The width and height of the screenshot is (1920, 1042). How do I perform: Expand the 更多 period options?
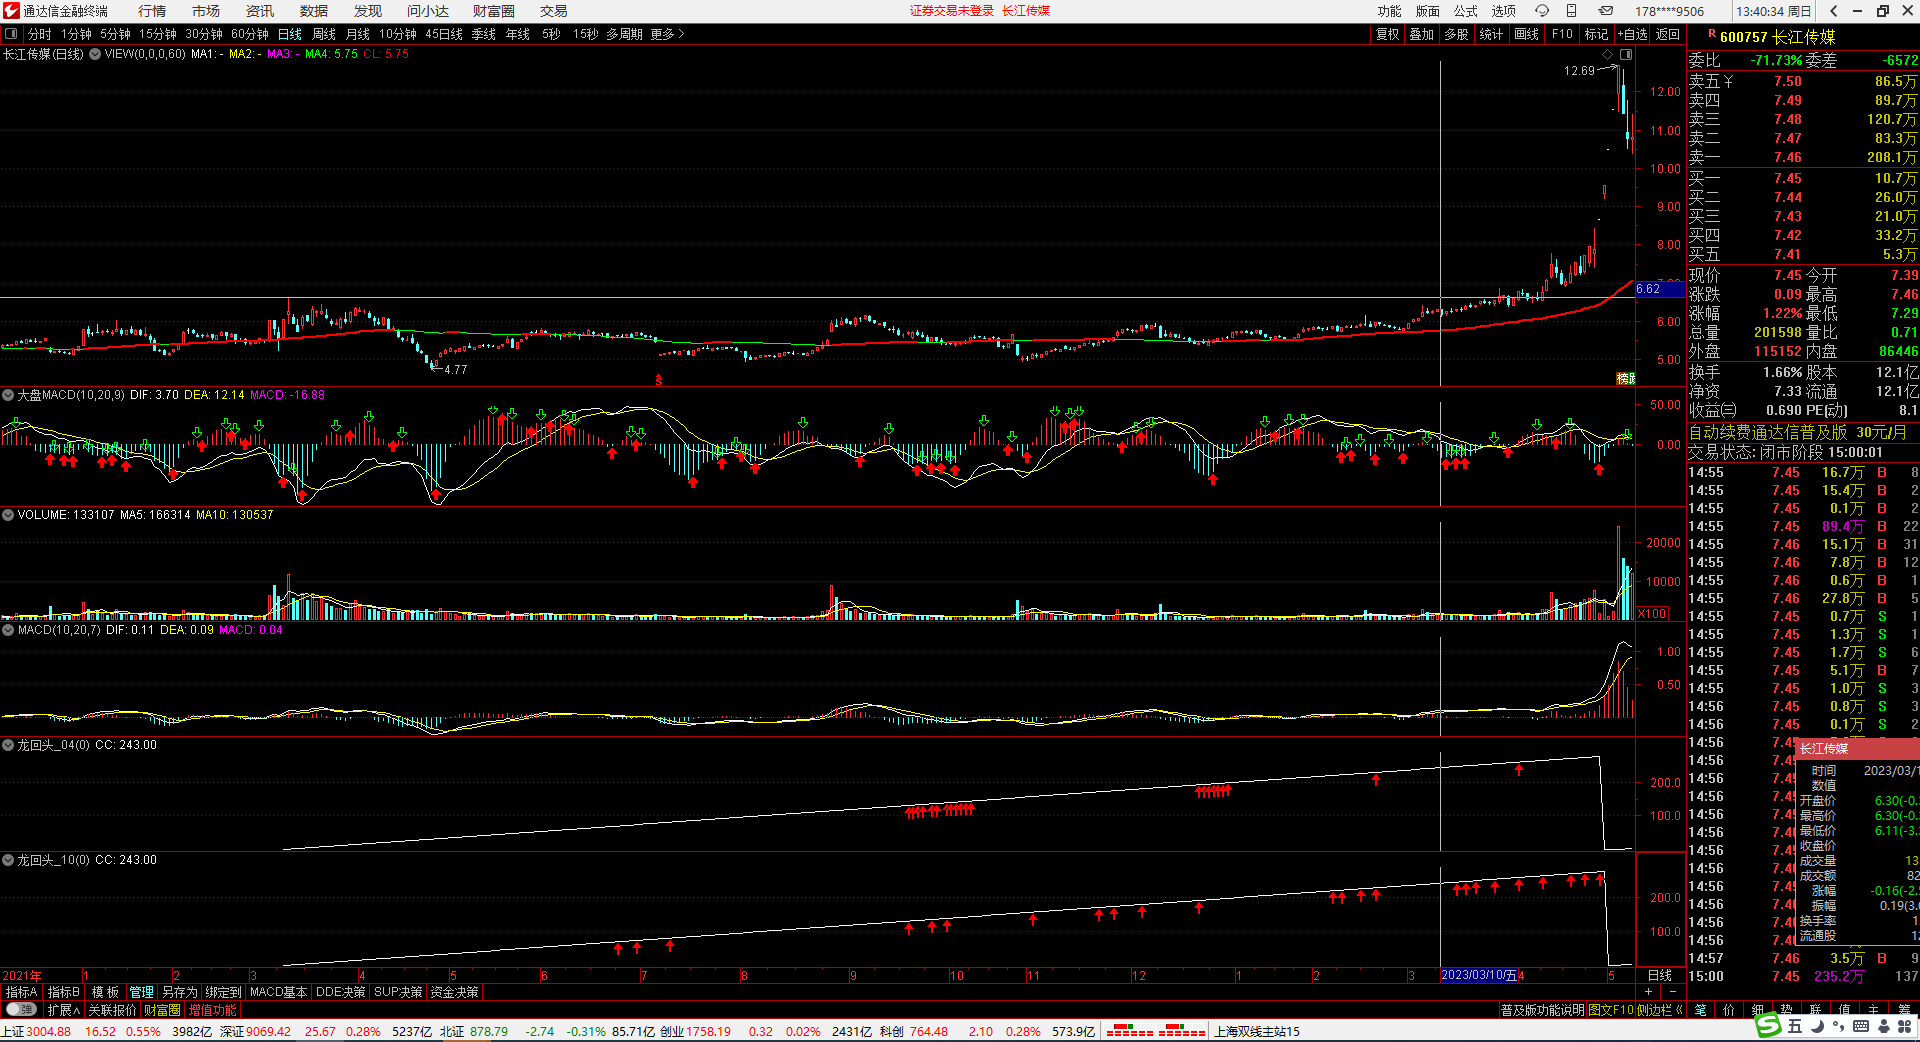pos(667,34)
